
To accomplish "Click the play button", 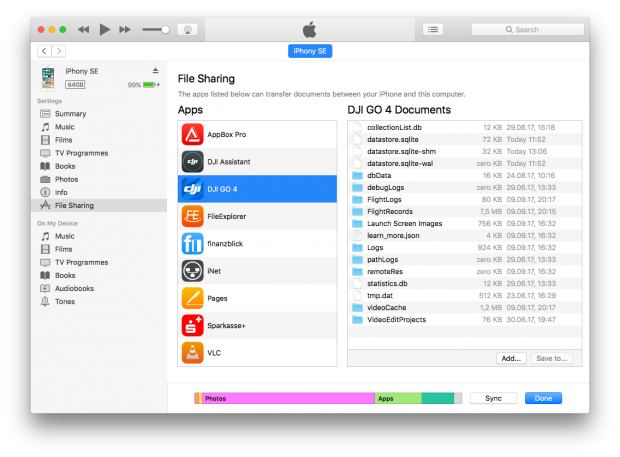I will [104, 29].
